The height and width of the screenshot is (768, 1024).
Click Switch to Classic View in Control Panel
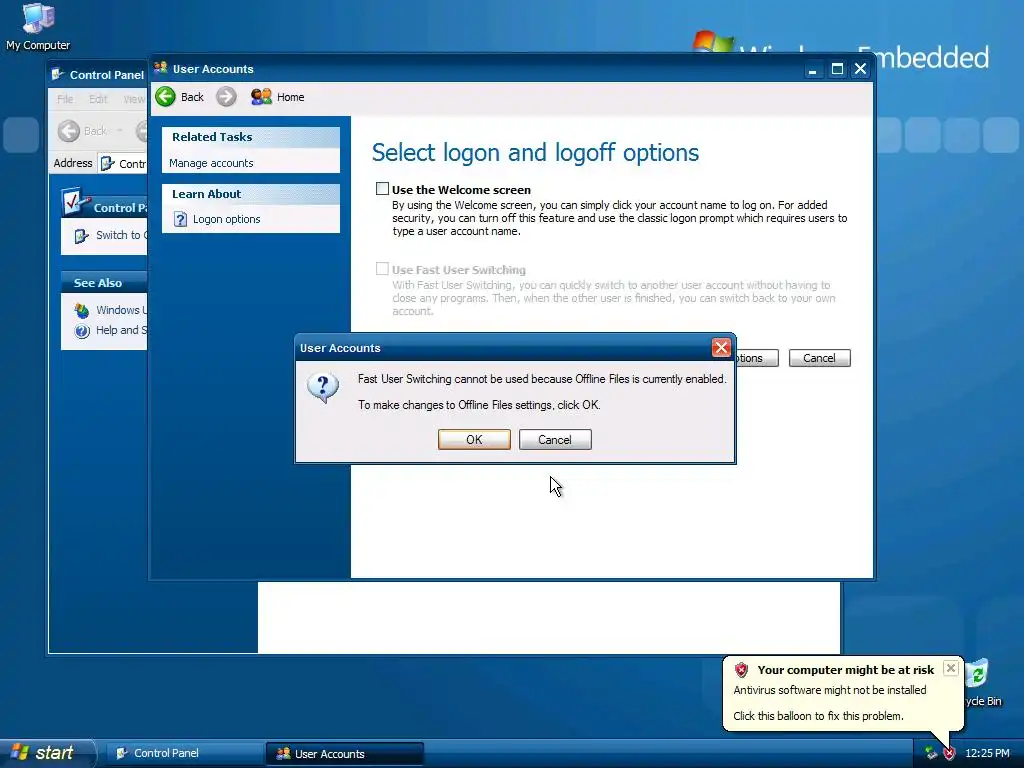pos(121,235)
